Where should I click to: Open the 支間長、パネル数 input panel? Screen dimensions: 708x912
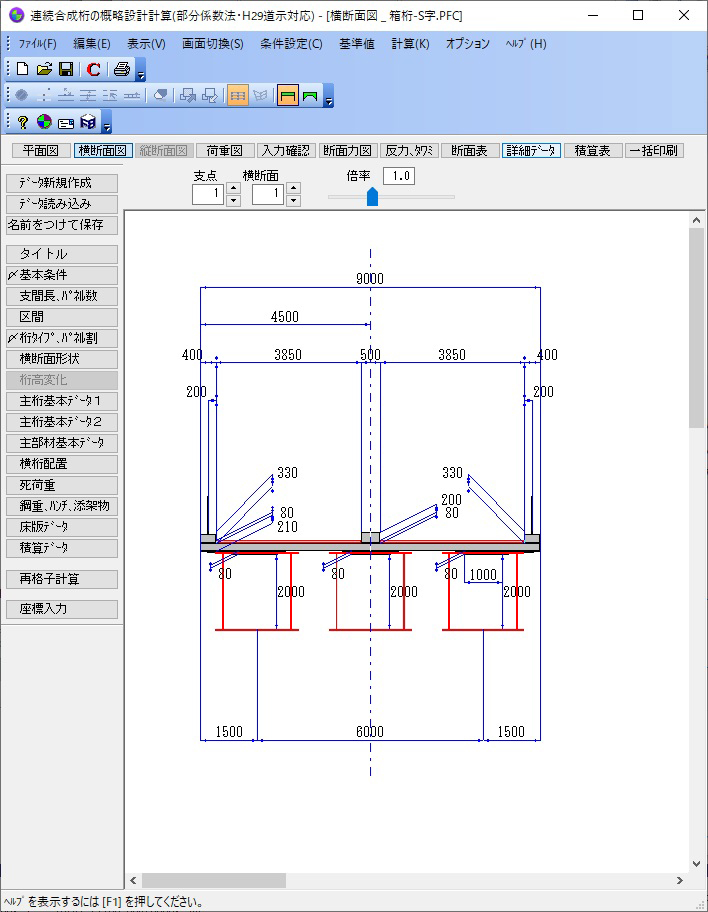[x=62, y=296]
